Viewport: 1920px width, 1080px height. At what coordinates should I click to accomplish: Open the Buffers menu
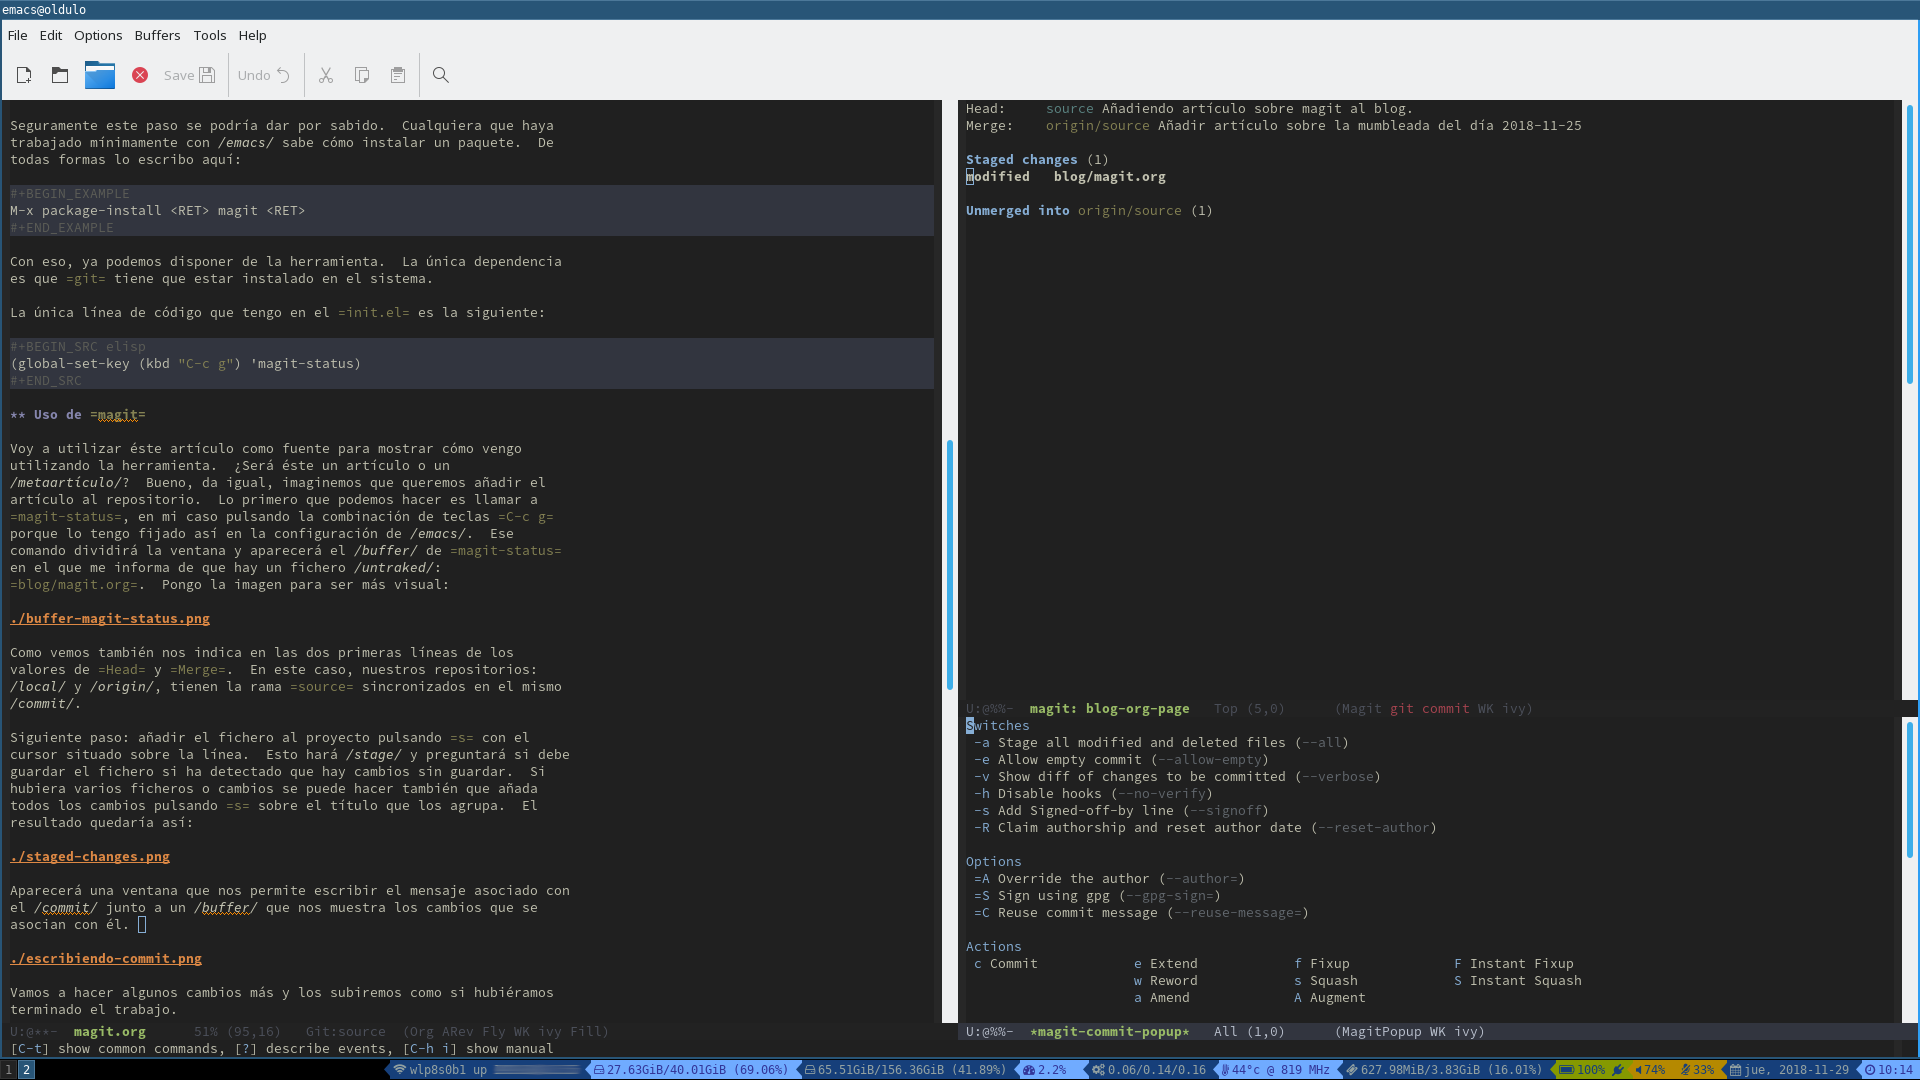158,35
